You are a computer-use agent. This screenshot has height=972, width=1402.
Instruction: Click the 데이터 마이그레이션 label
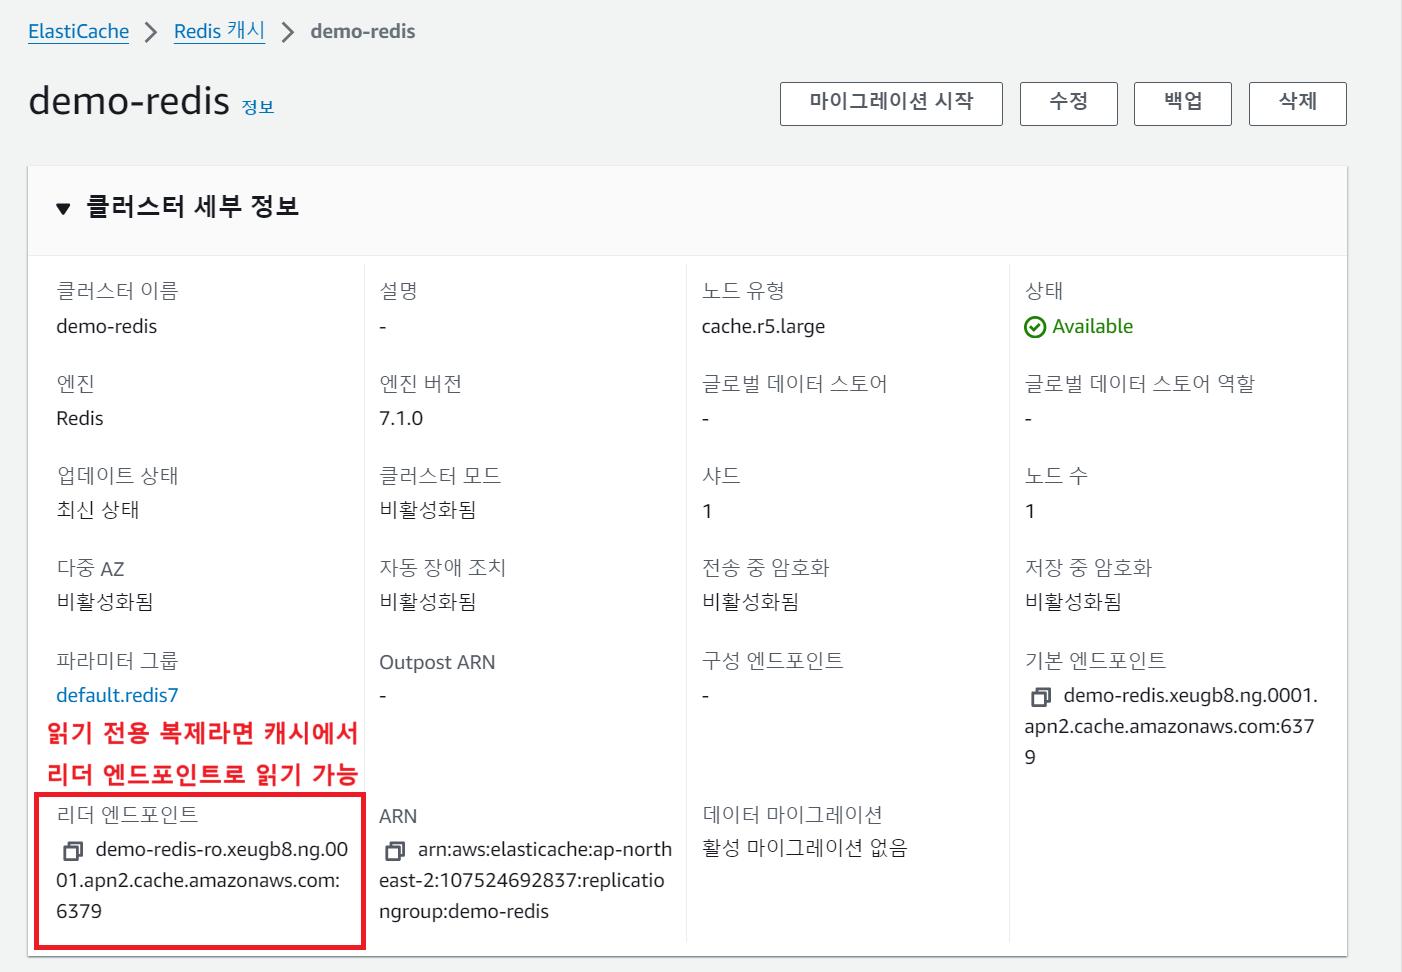coord(792,815)
